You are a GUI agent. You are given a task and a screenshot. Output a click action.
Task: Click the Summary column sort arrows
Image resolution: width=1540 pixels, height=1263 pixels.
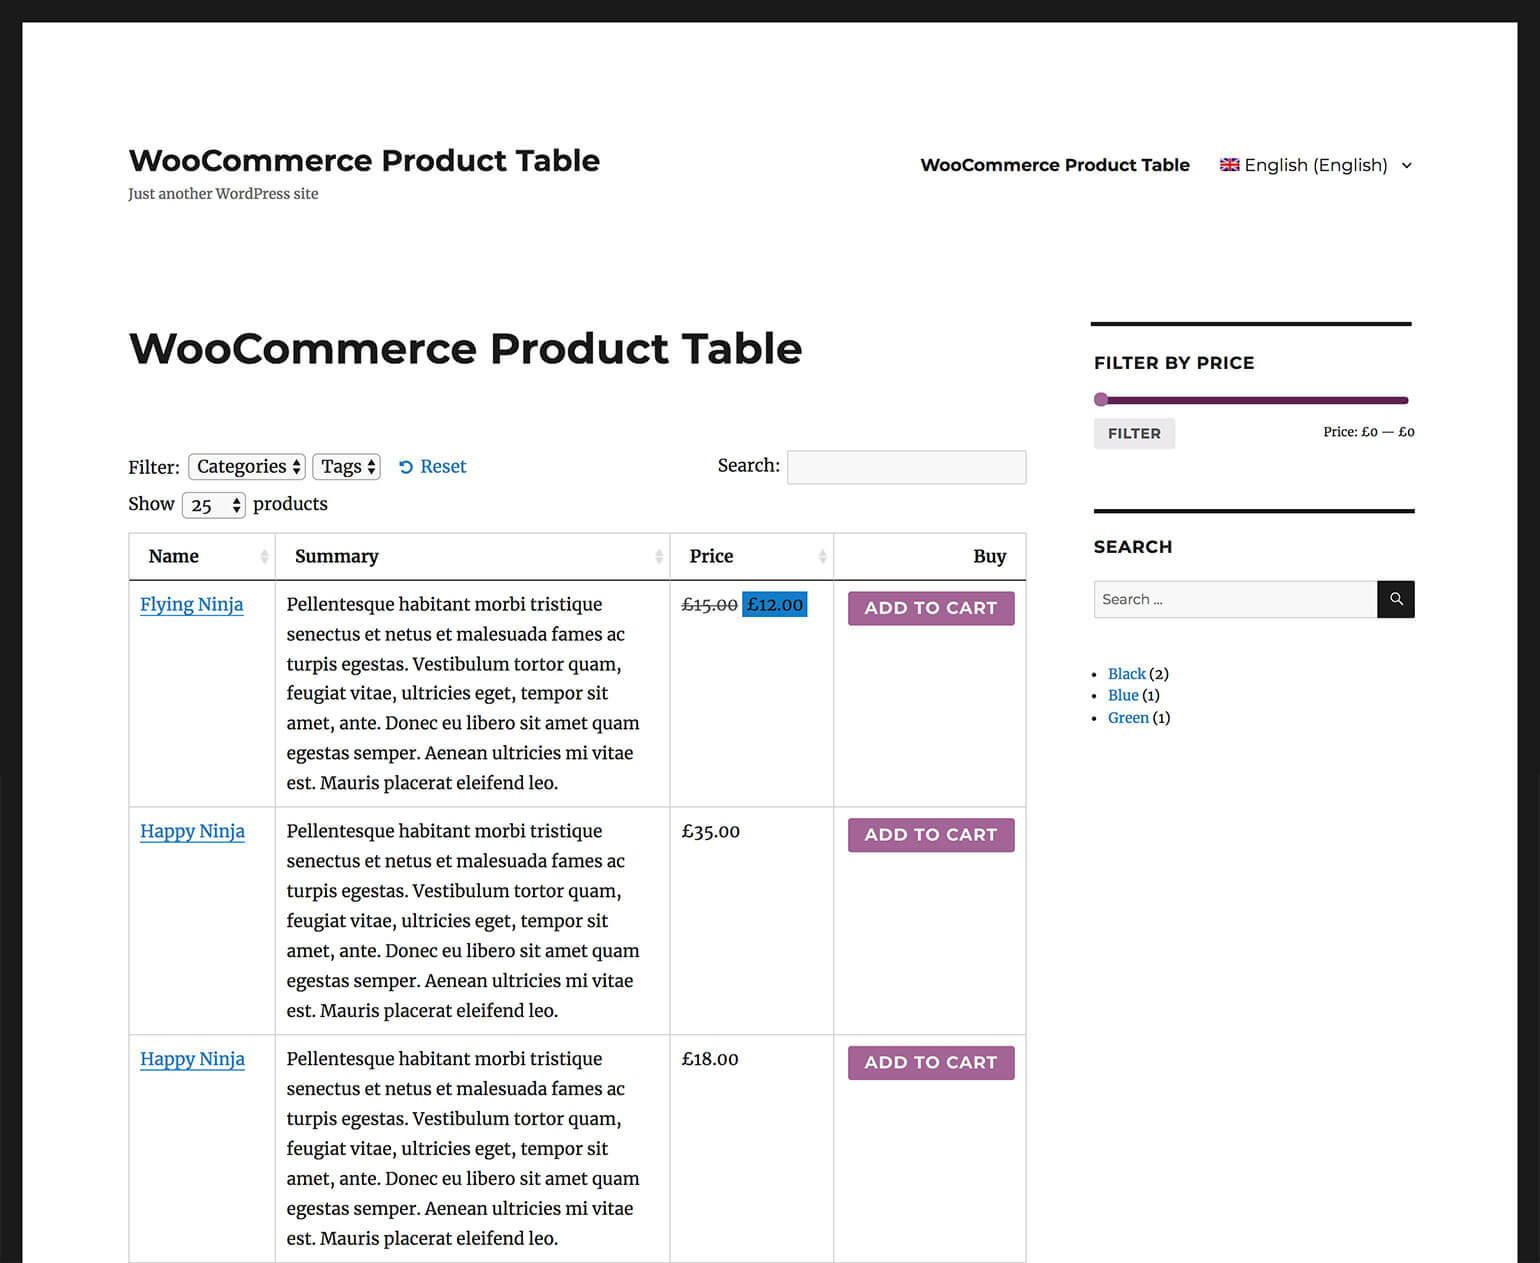click(x=659, y=556)
